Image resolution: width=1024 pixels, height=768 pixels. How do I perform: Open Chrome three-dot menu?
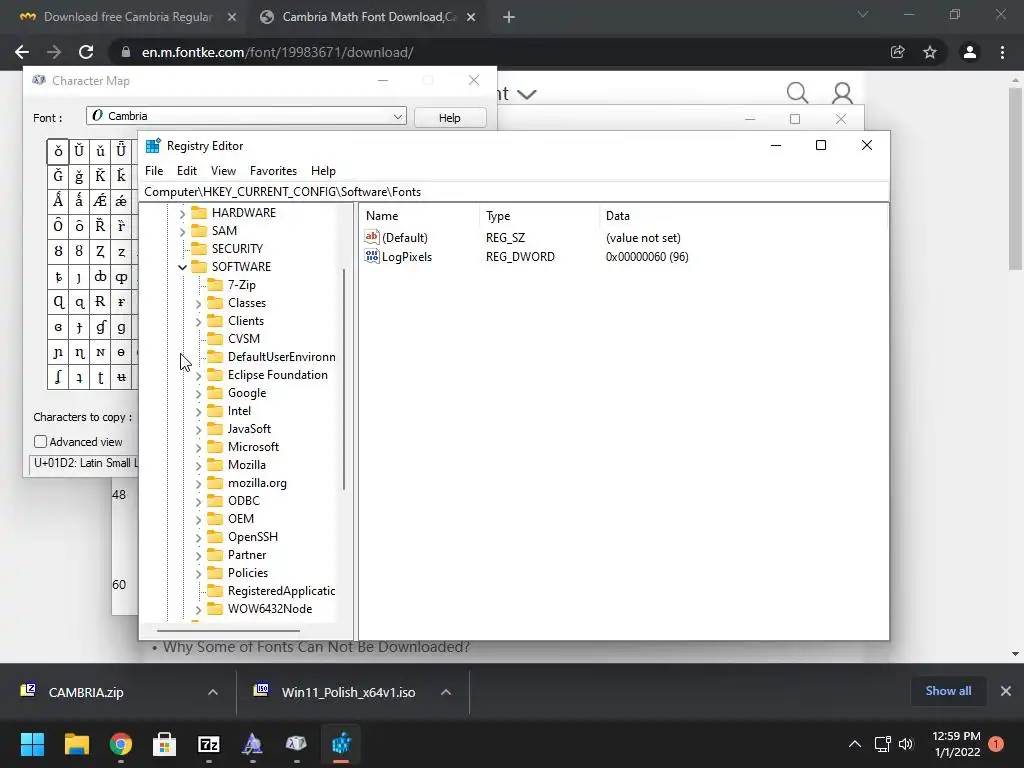1002,52
